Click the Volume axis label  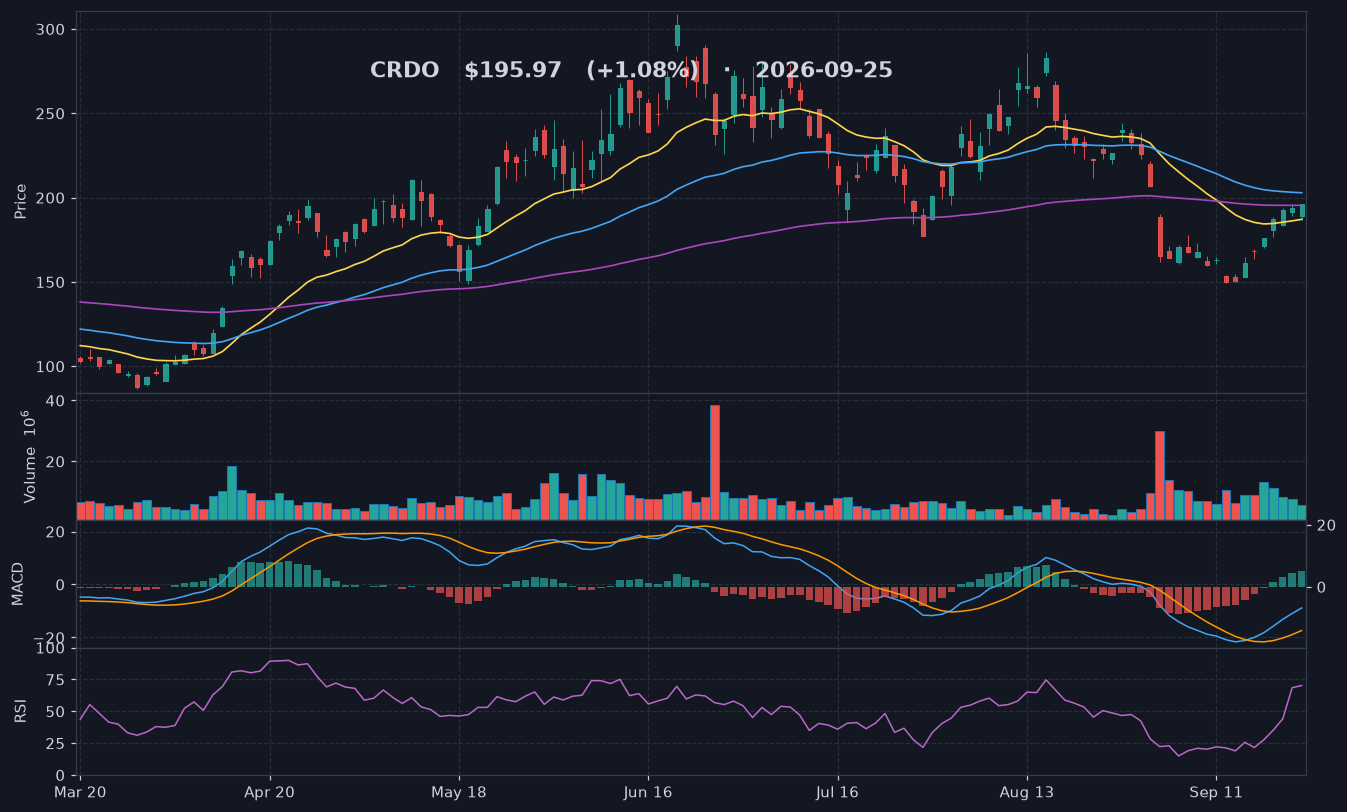[30, 456]
